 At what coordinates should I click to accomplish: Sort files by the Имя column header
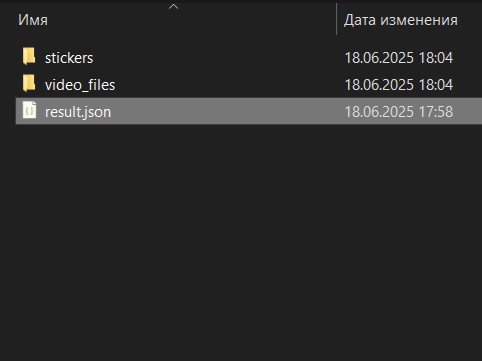click(x=33, y=20)
